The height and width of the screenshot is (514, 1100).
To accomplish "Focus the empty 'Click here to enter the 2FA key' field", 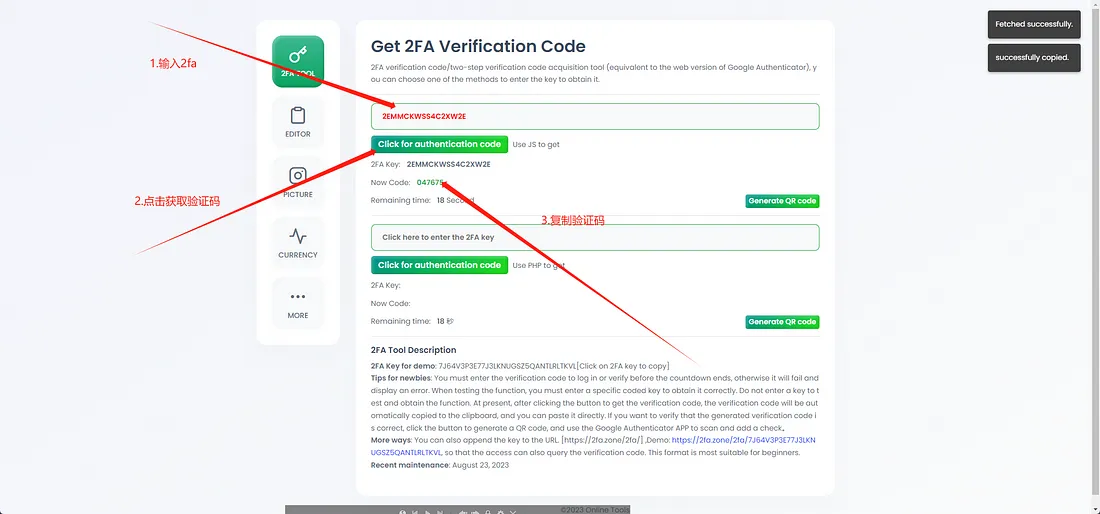I will (594, 237).
